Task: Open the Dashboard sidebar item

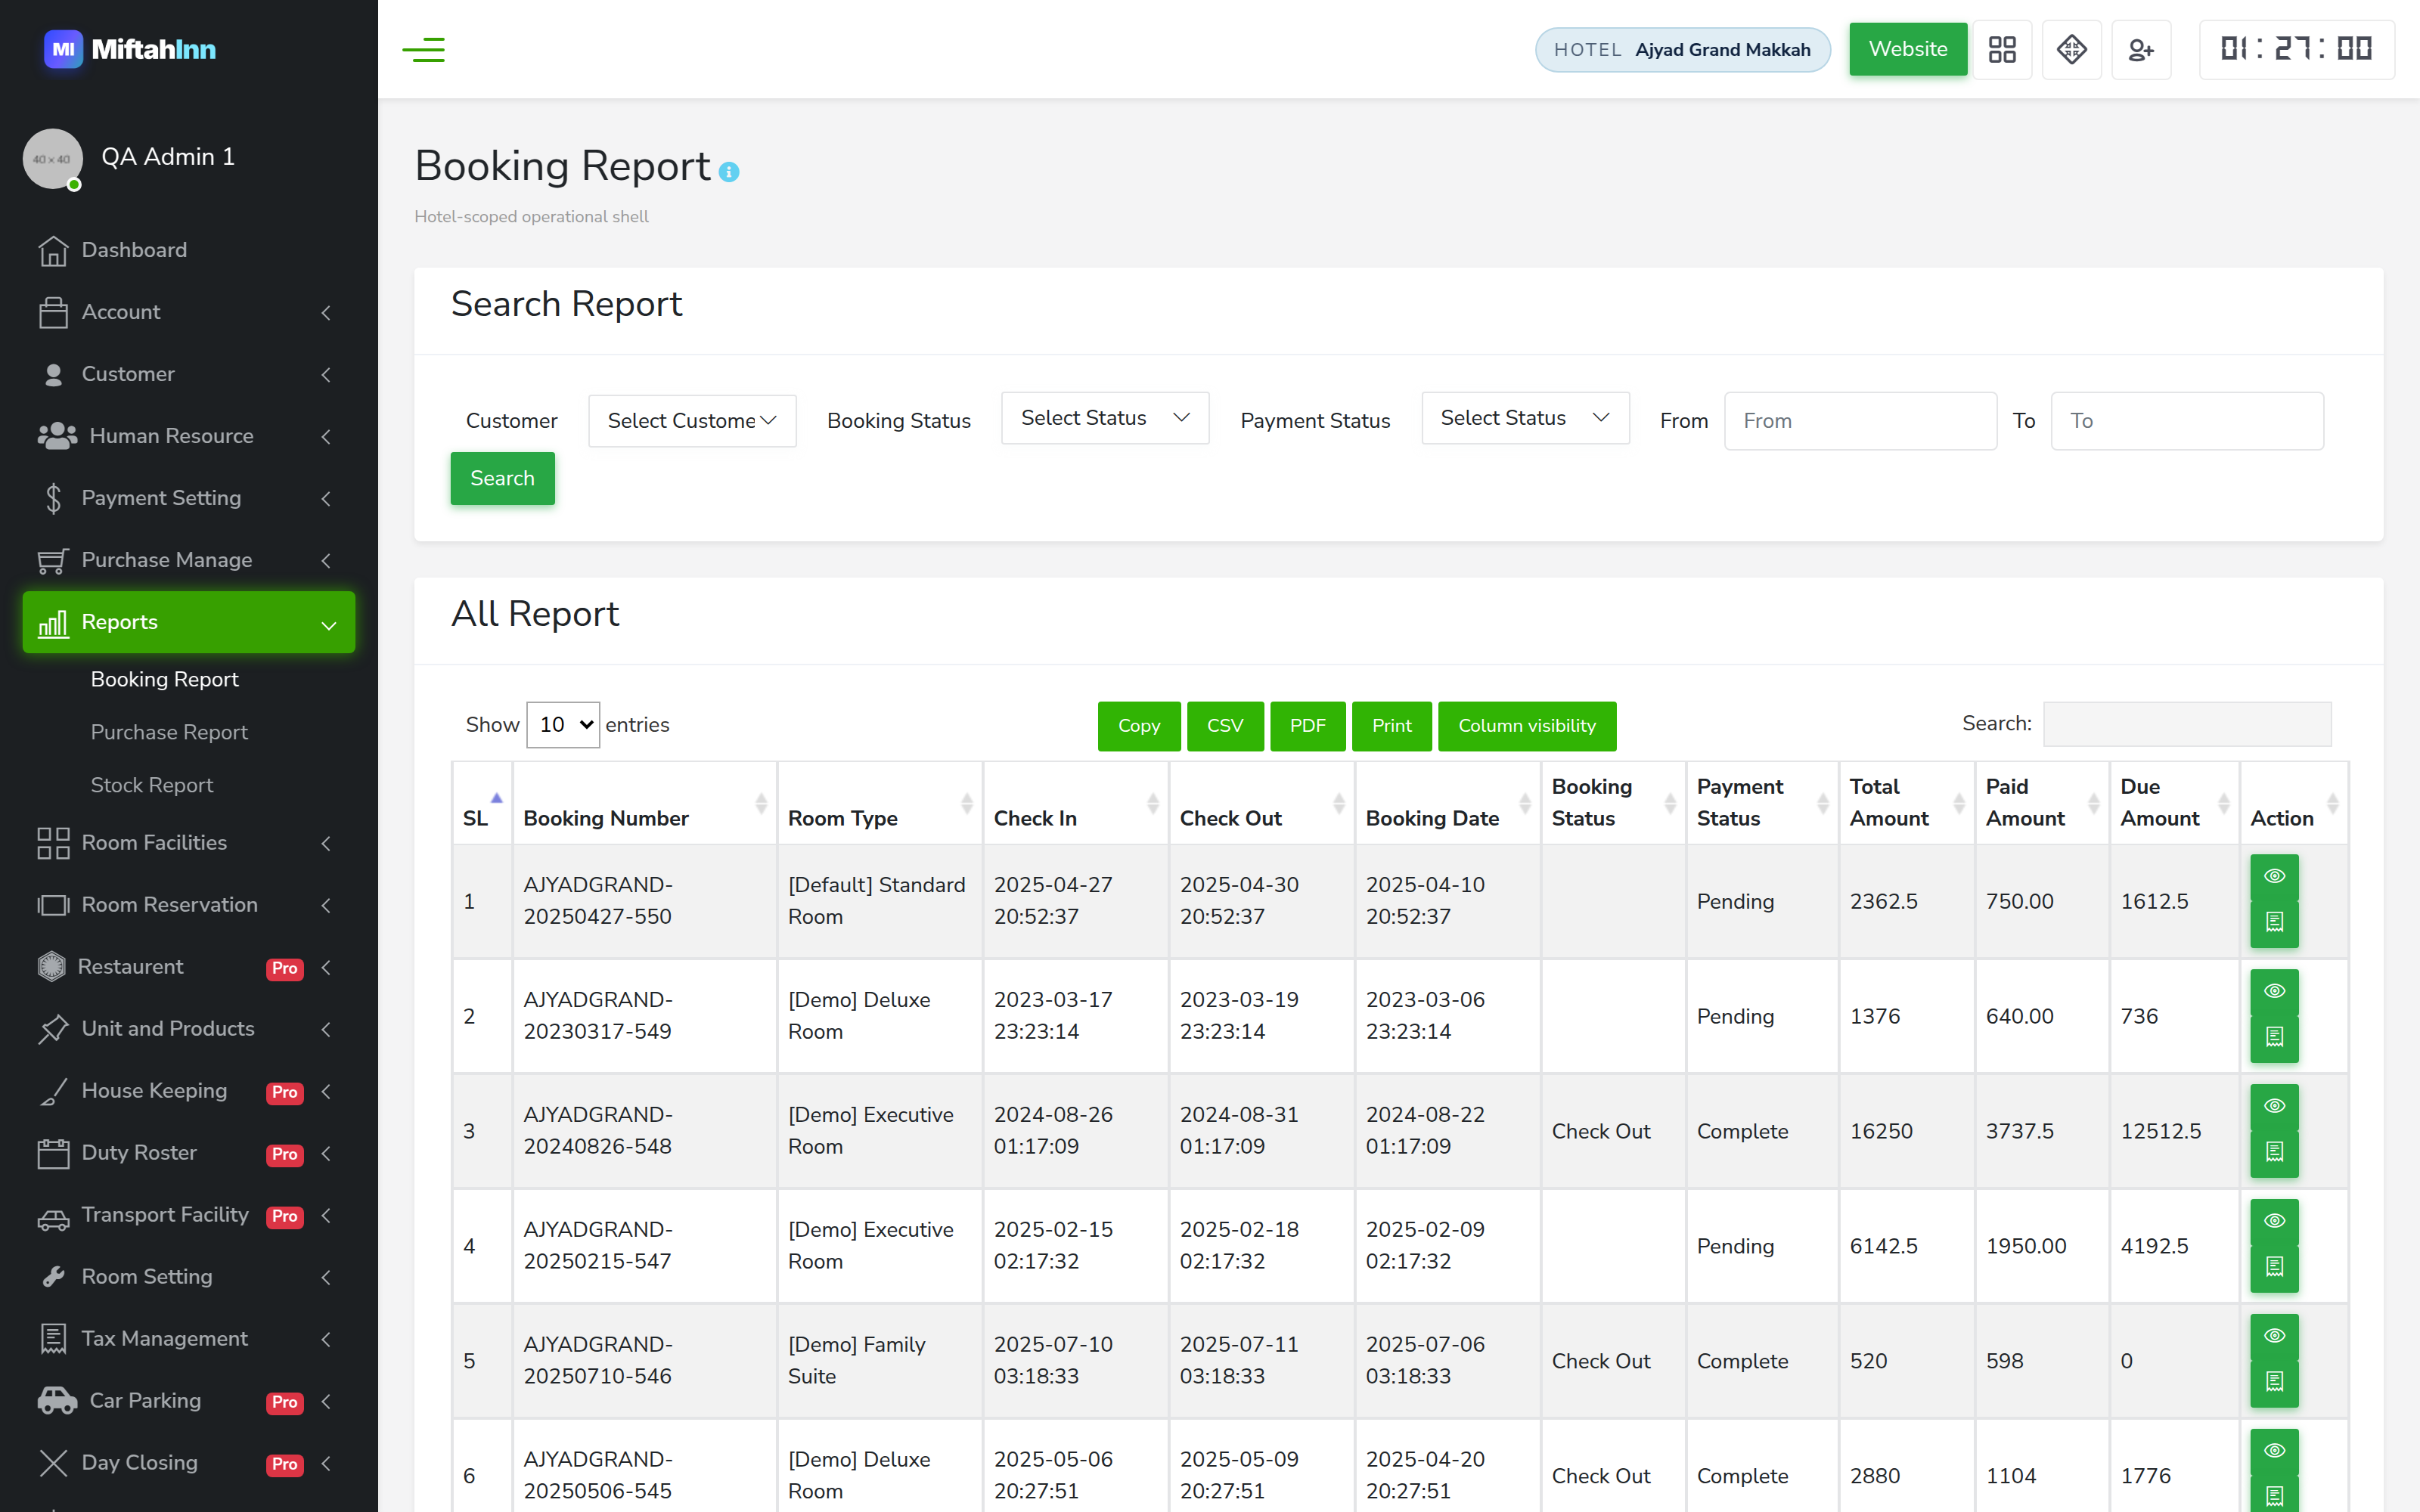Action: pyautogui.click(x=188, y=250)
